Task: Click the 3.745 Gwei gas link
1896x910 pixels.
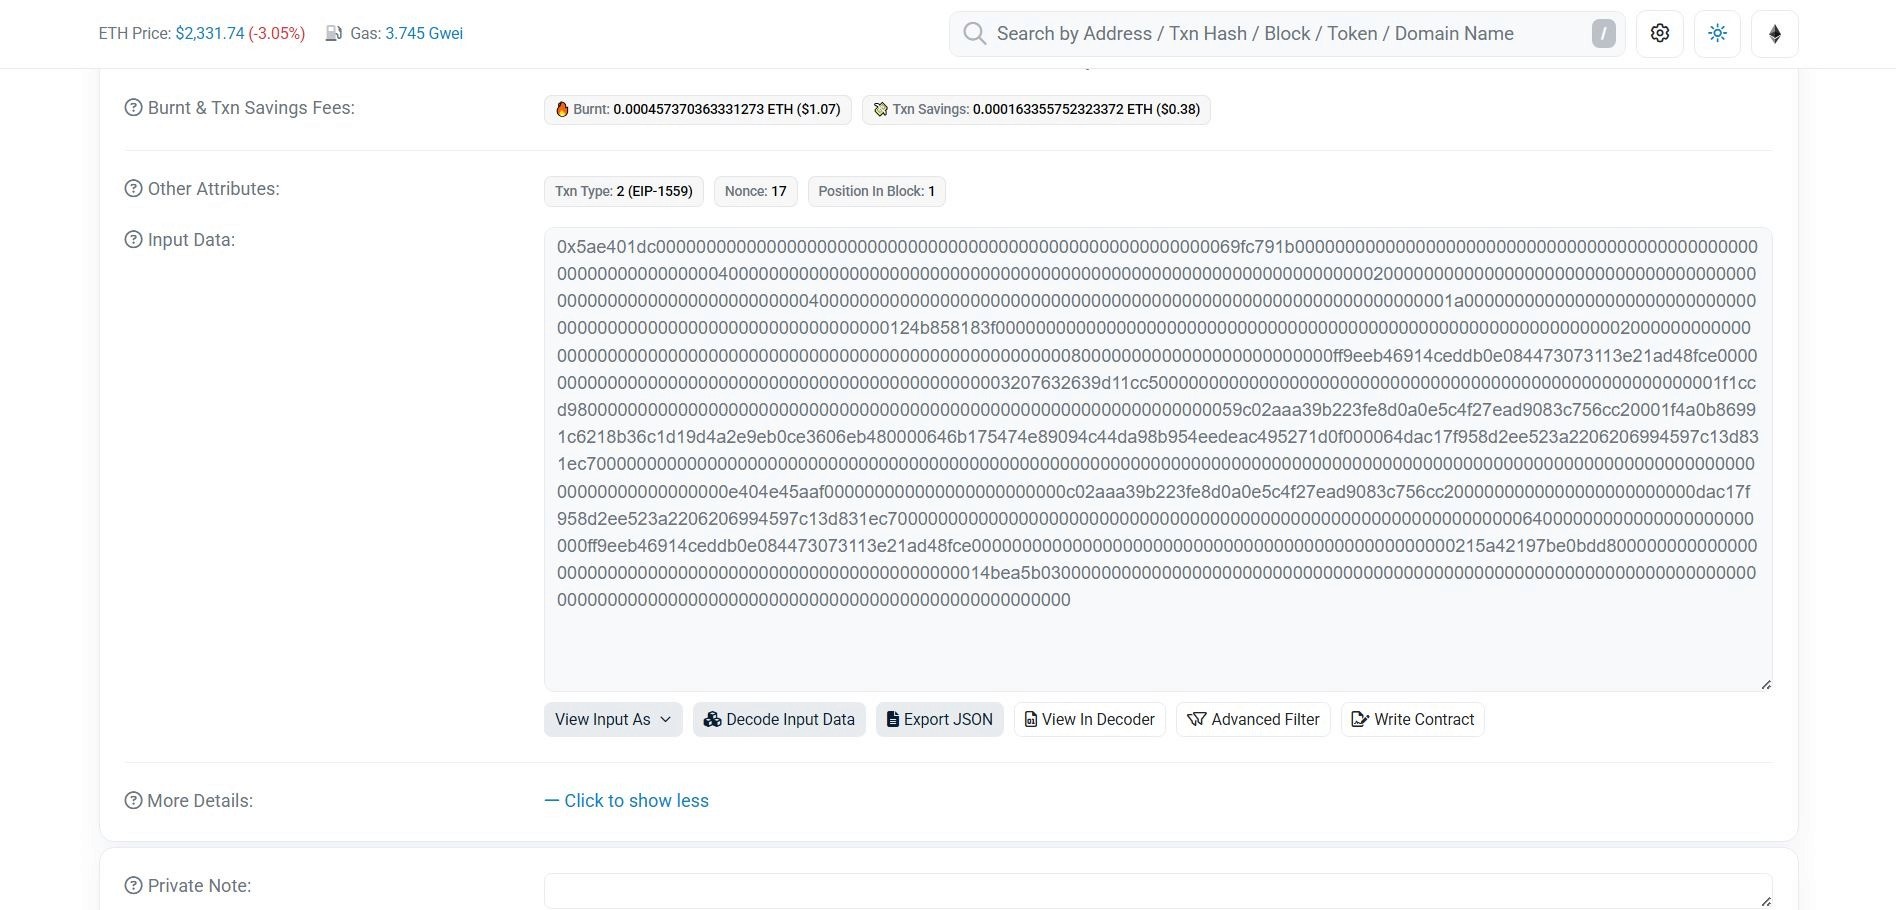Action: coord(424,33)
